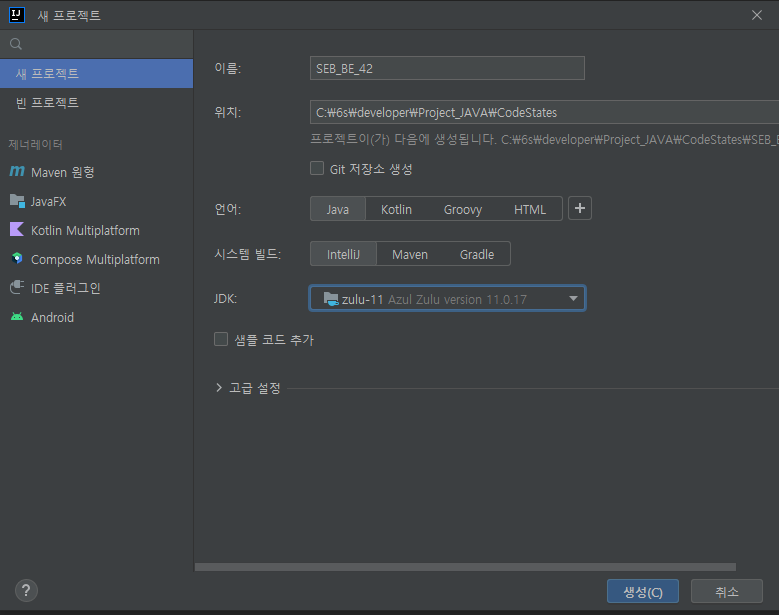Click the 제너레이터 section label
779x615 pixels.
[x=35, y=145]
